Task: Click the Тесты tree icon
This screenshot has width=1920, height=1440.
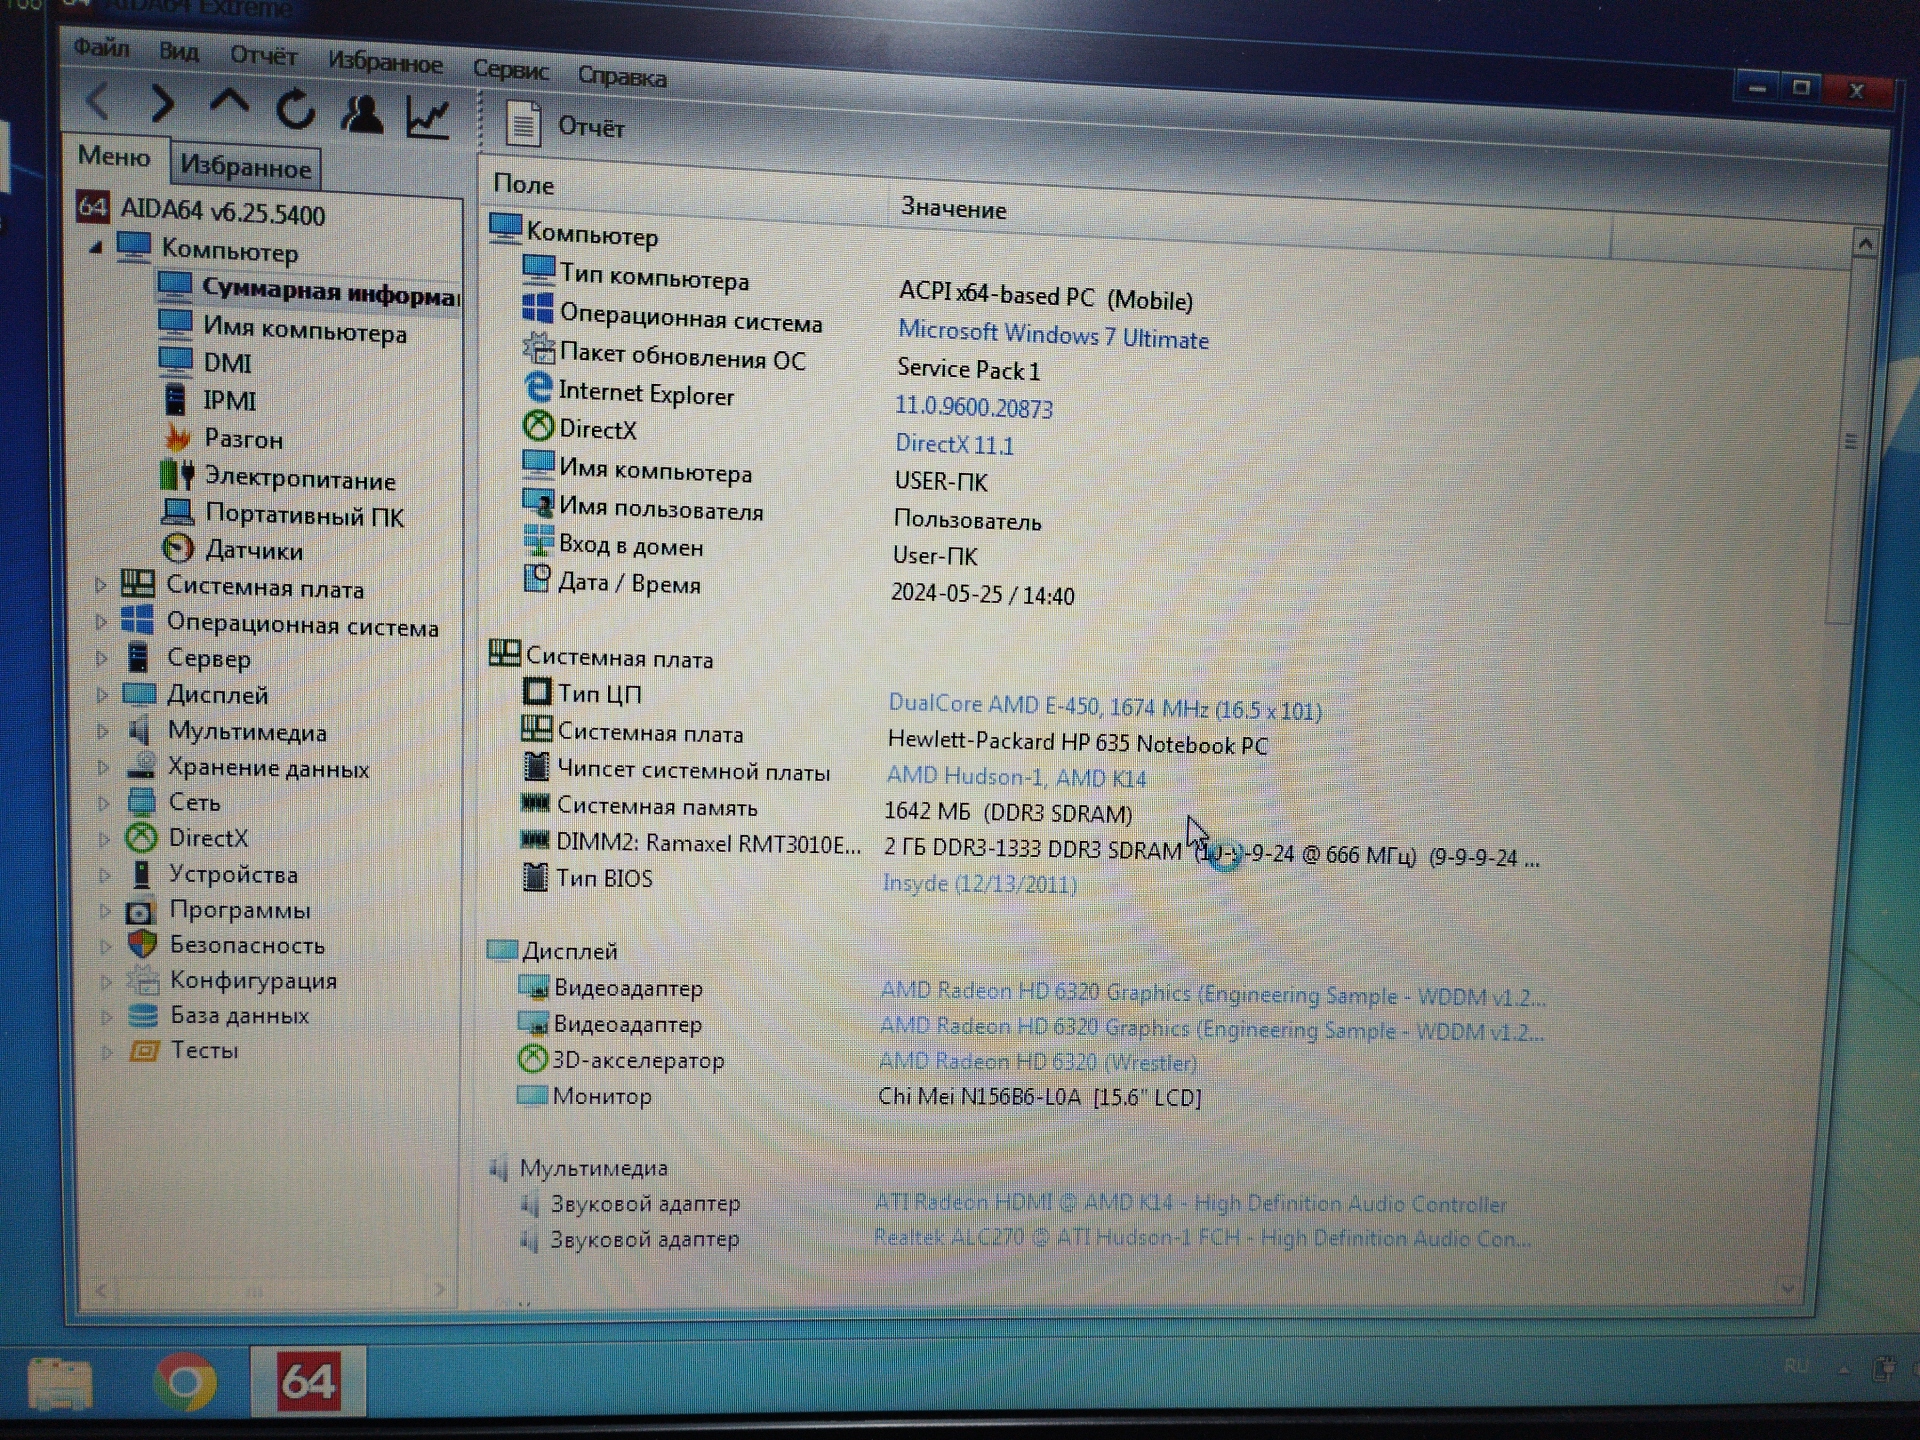Action: coord(145,1050)
